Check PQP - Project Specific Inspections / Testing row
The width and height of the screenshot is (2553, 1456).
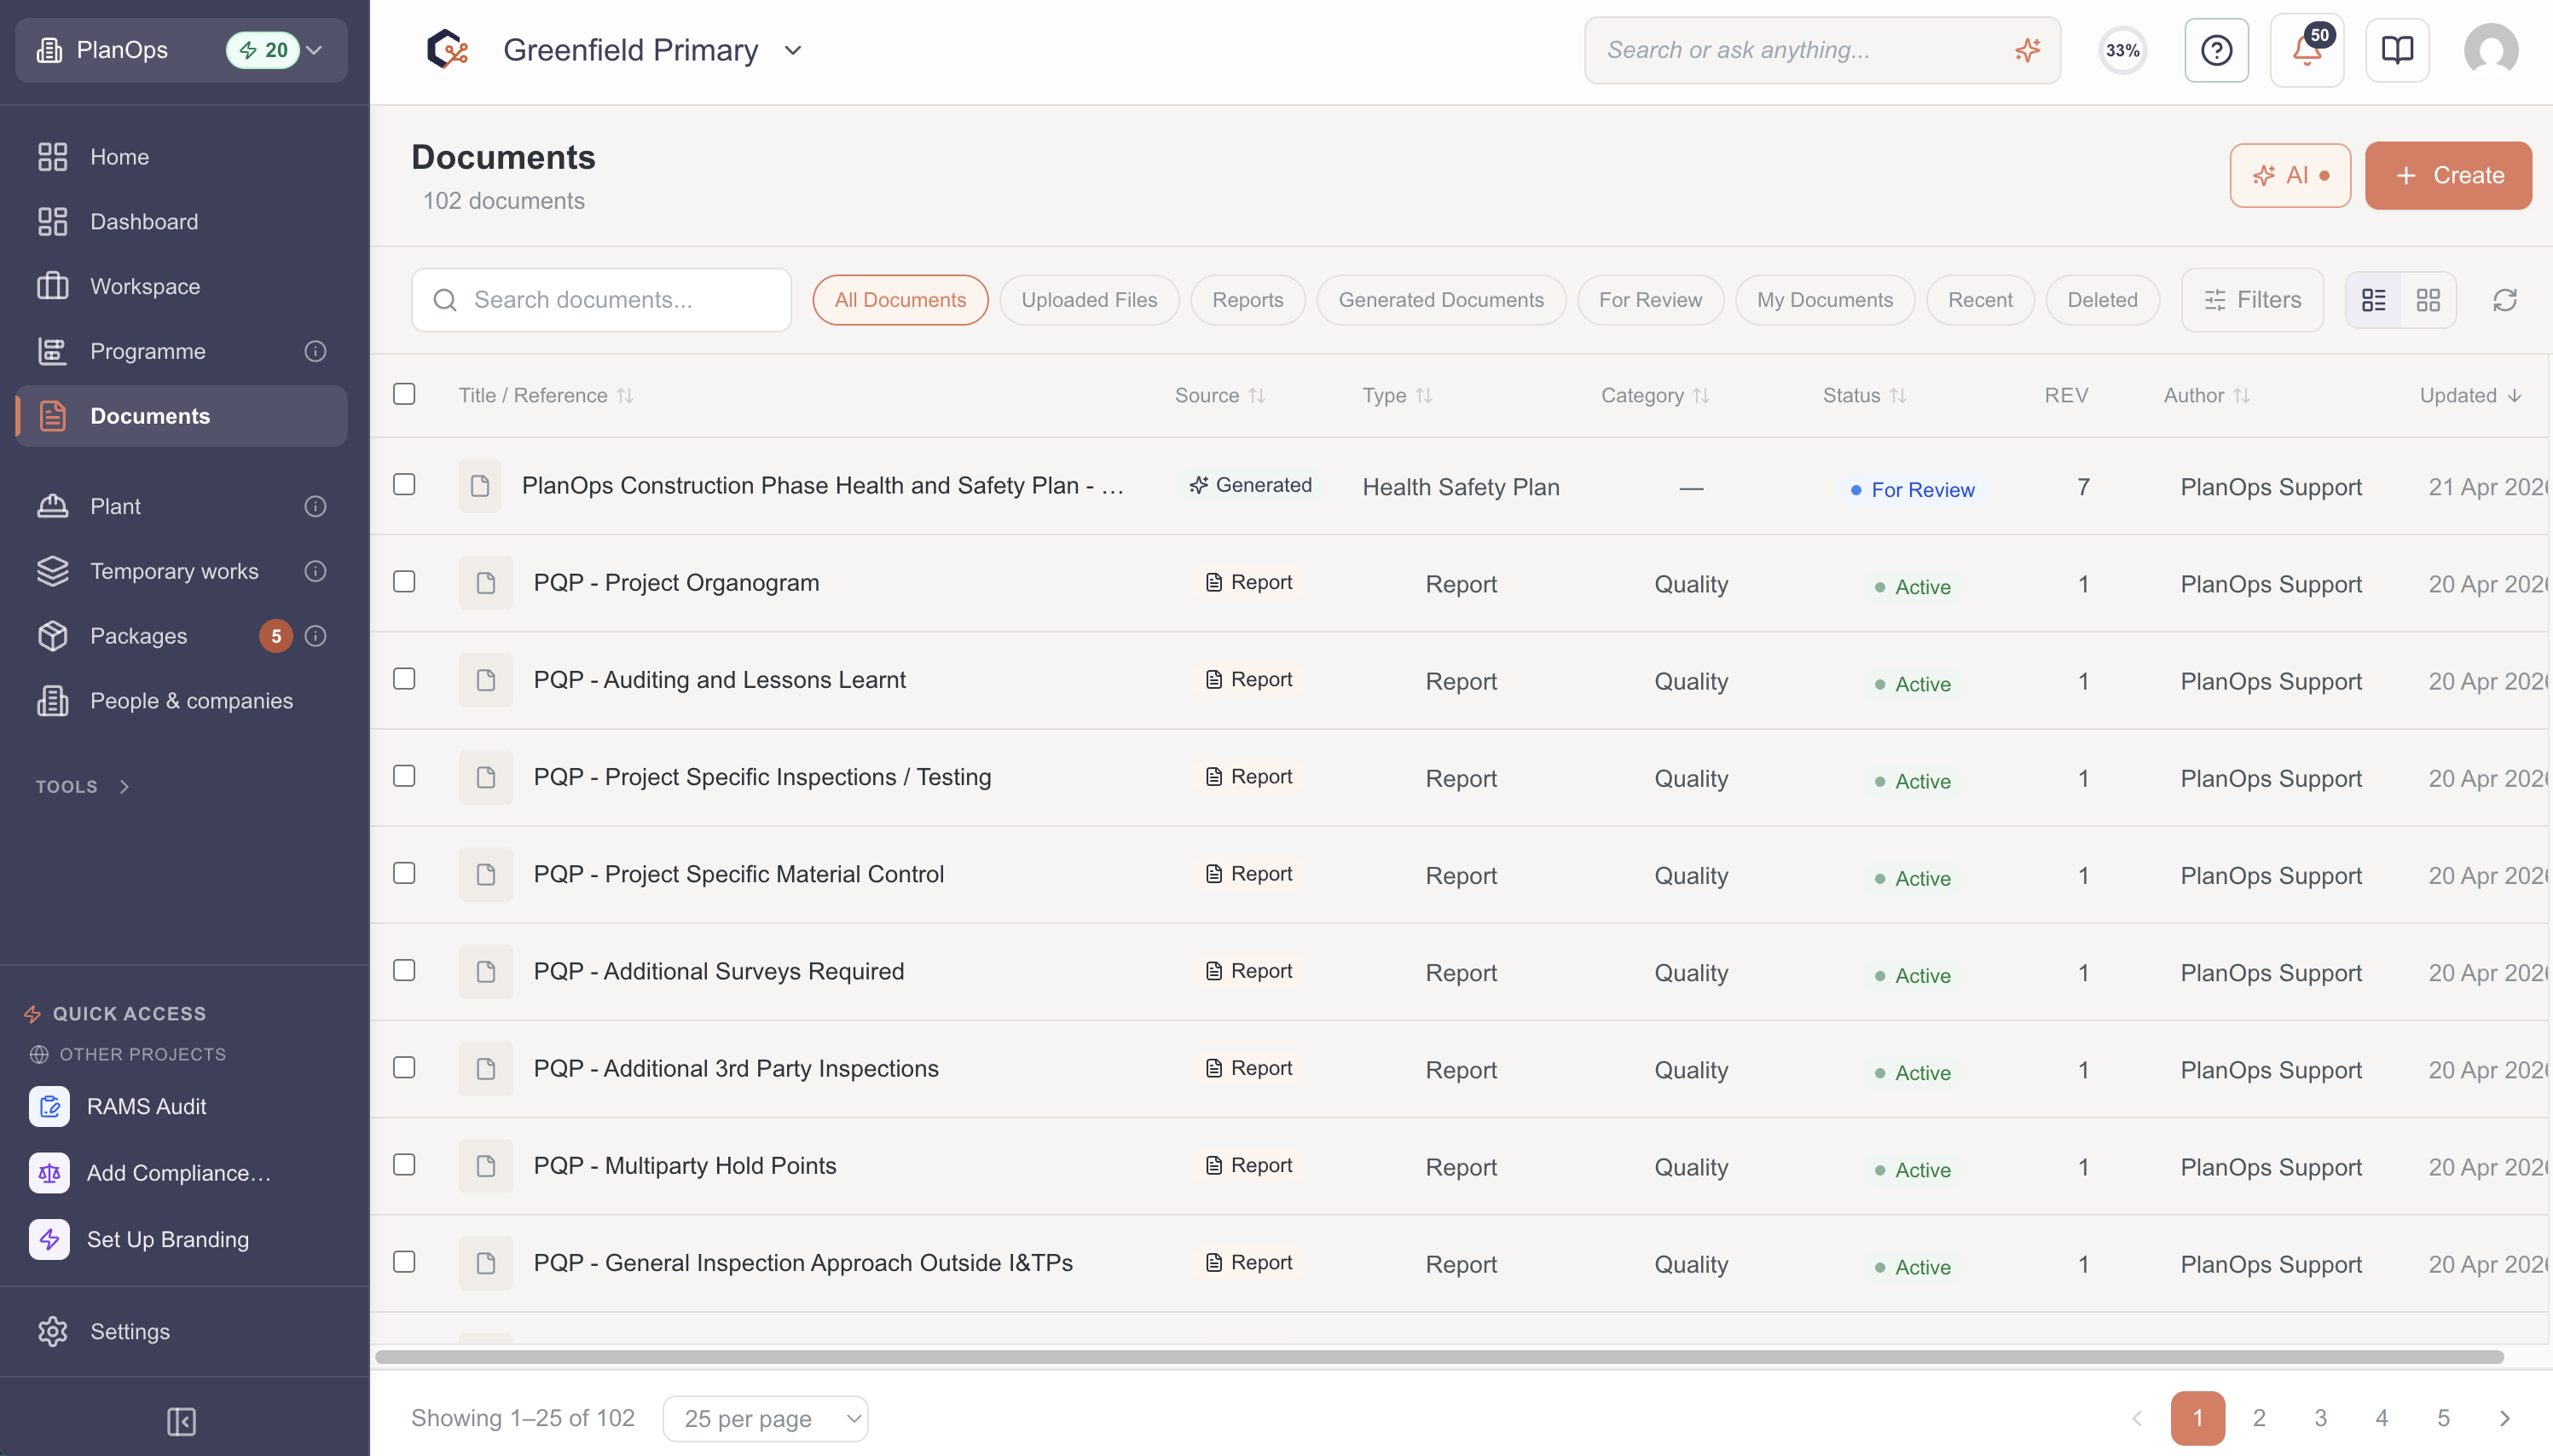[x=404, y=776]
